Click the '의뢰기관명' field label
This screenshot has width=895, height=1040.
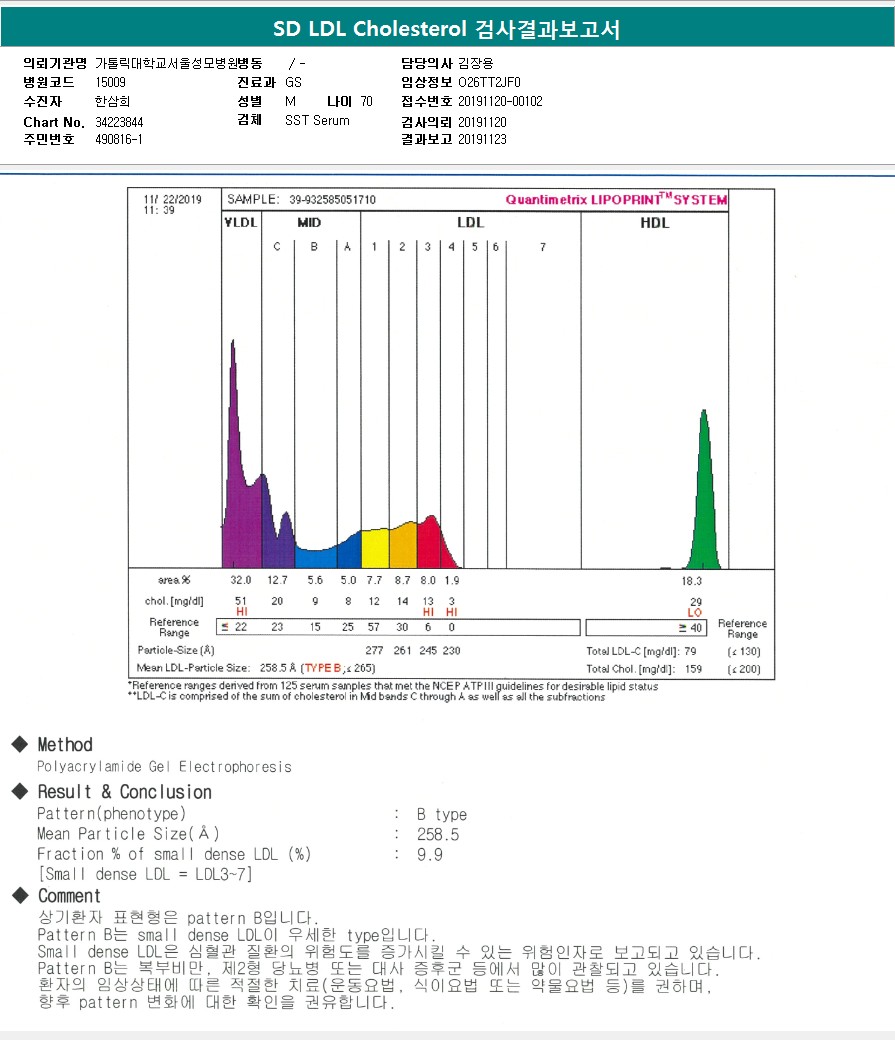[55, 63]
